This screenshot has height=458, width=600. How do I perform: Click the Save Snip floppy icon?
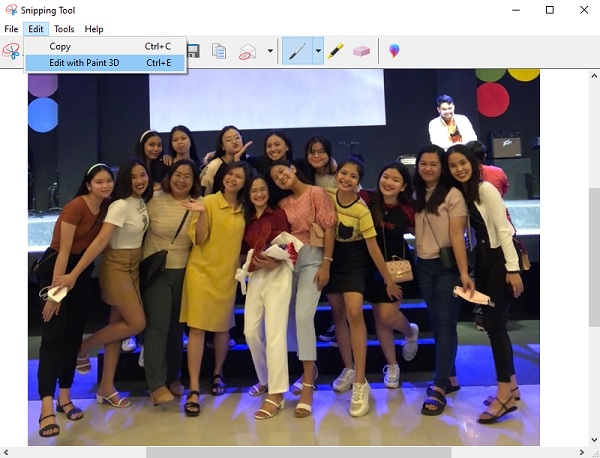pos(194,51)
